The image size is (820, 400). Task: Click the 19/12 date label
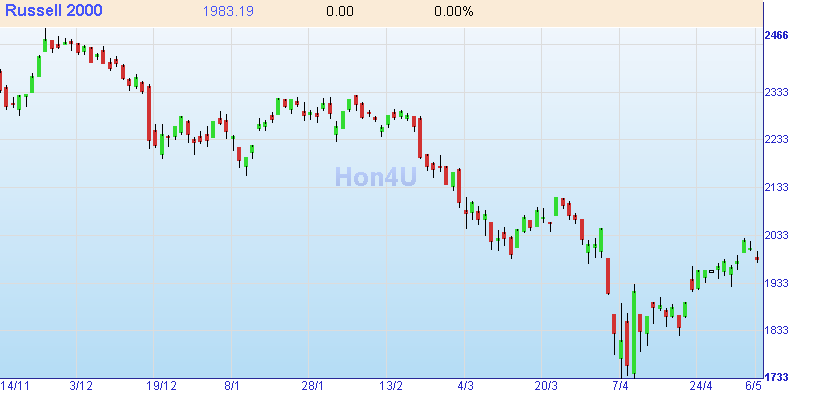[162, 386]
